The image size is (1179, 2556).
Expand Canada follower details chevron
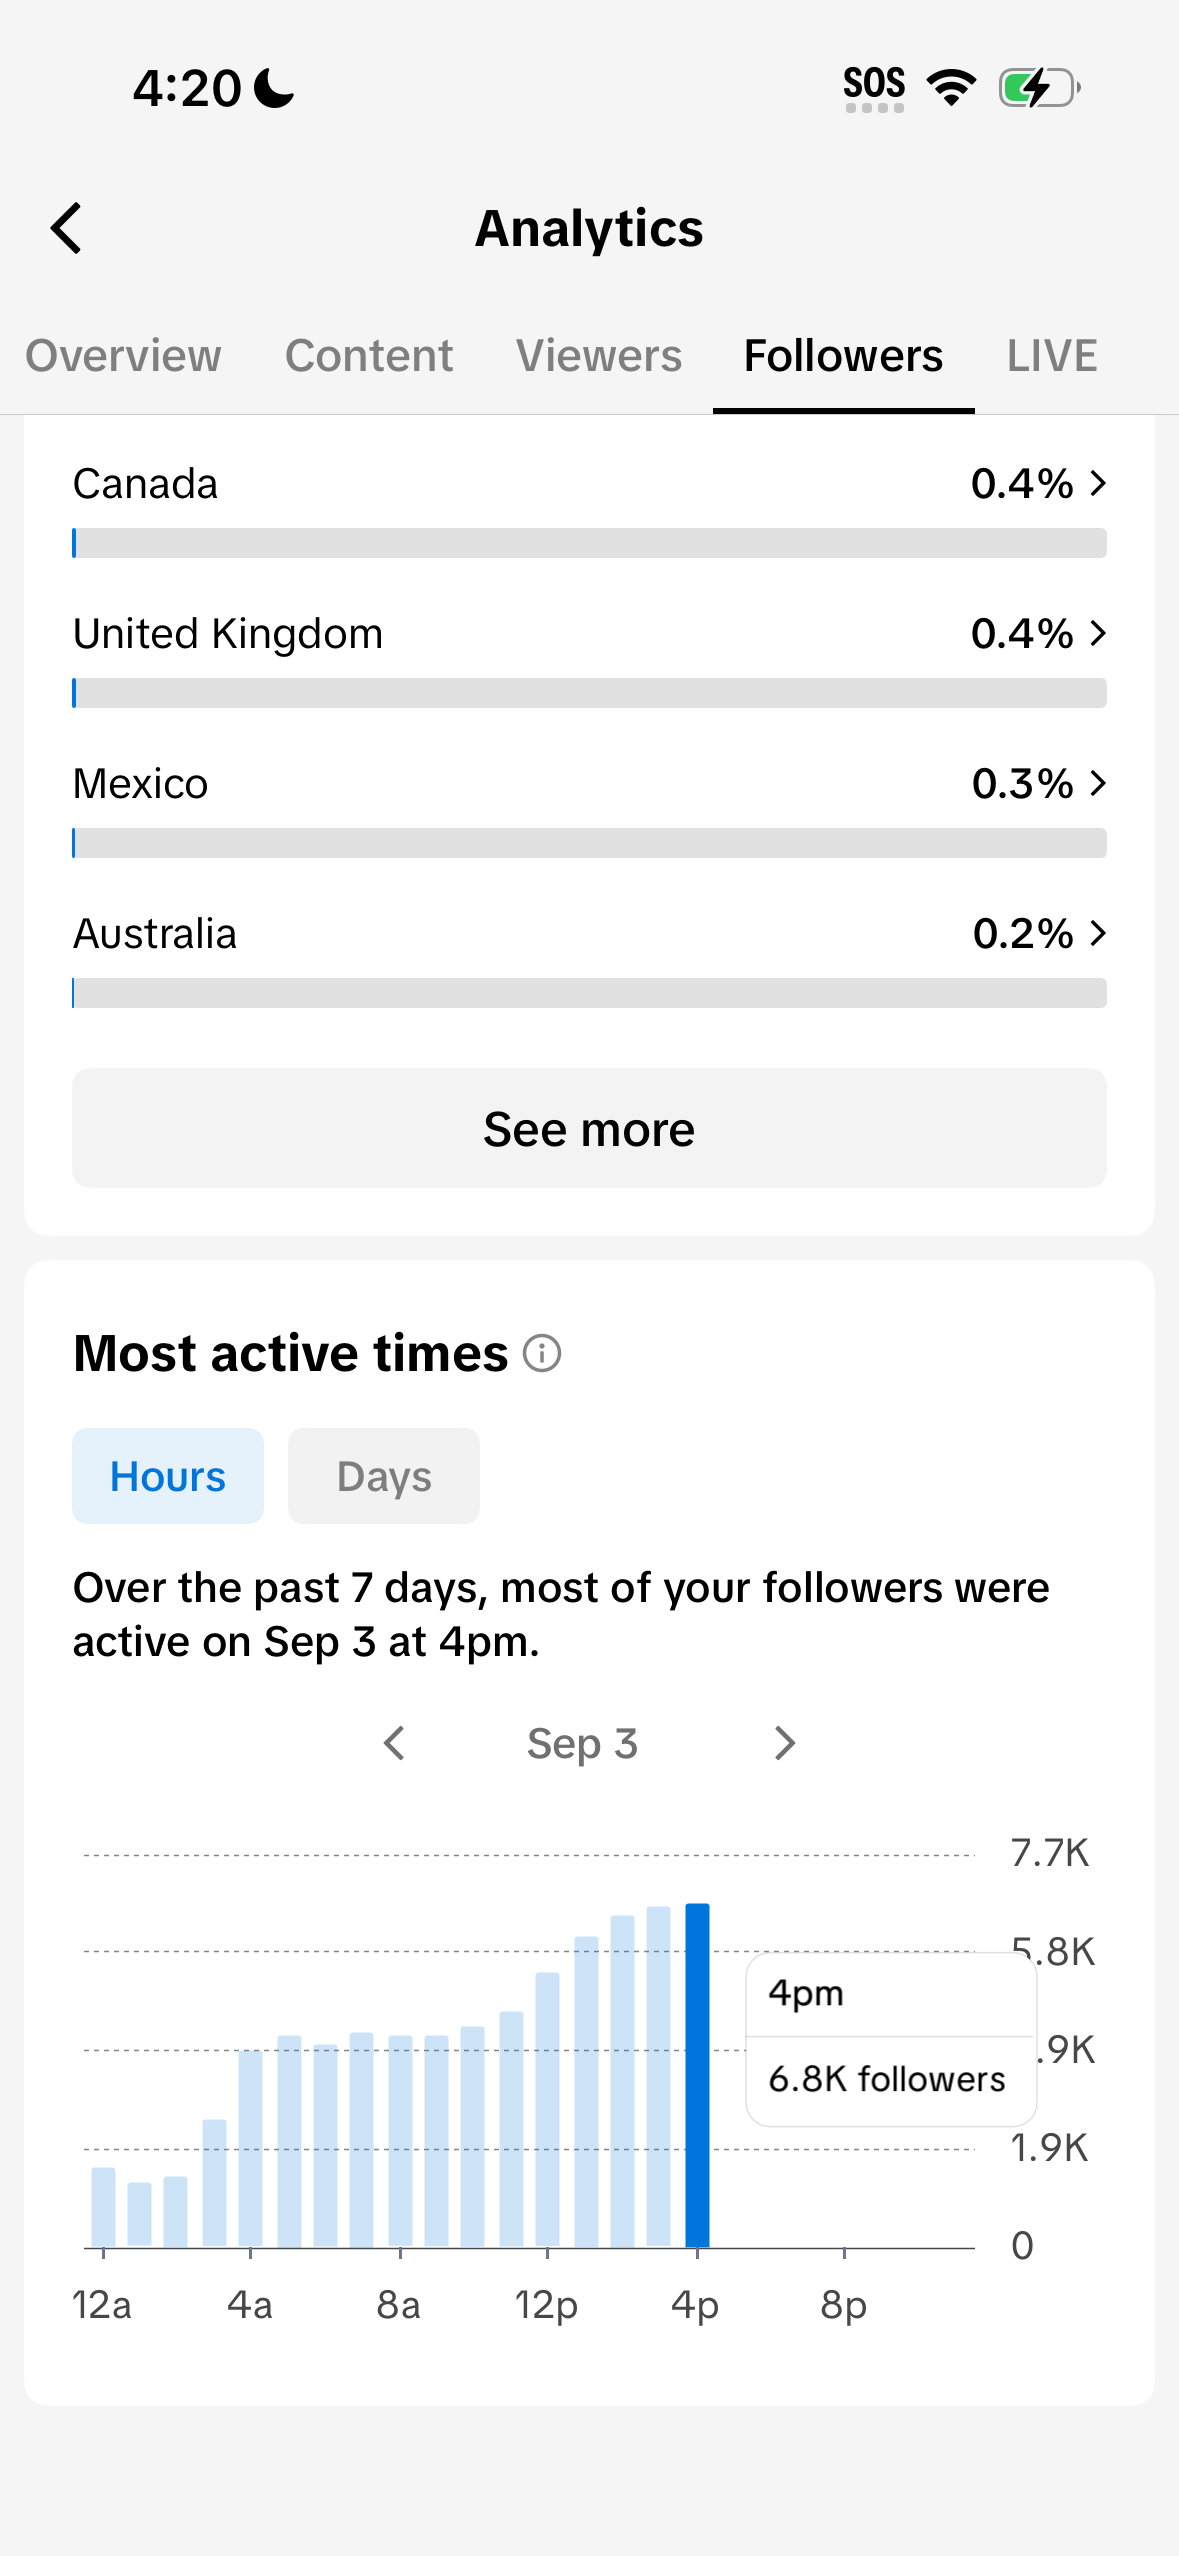1098,484
